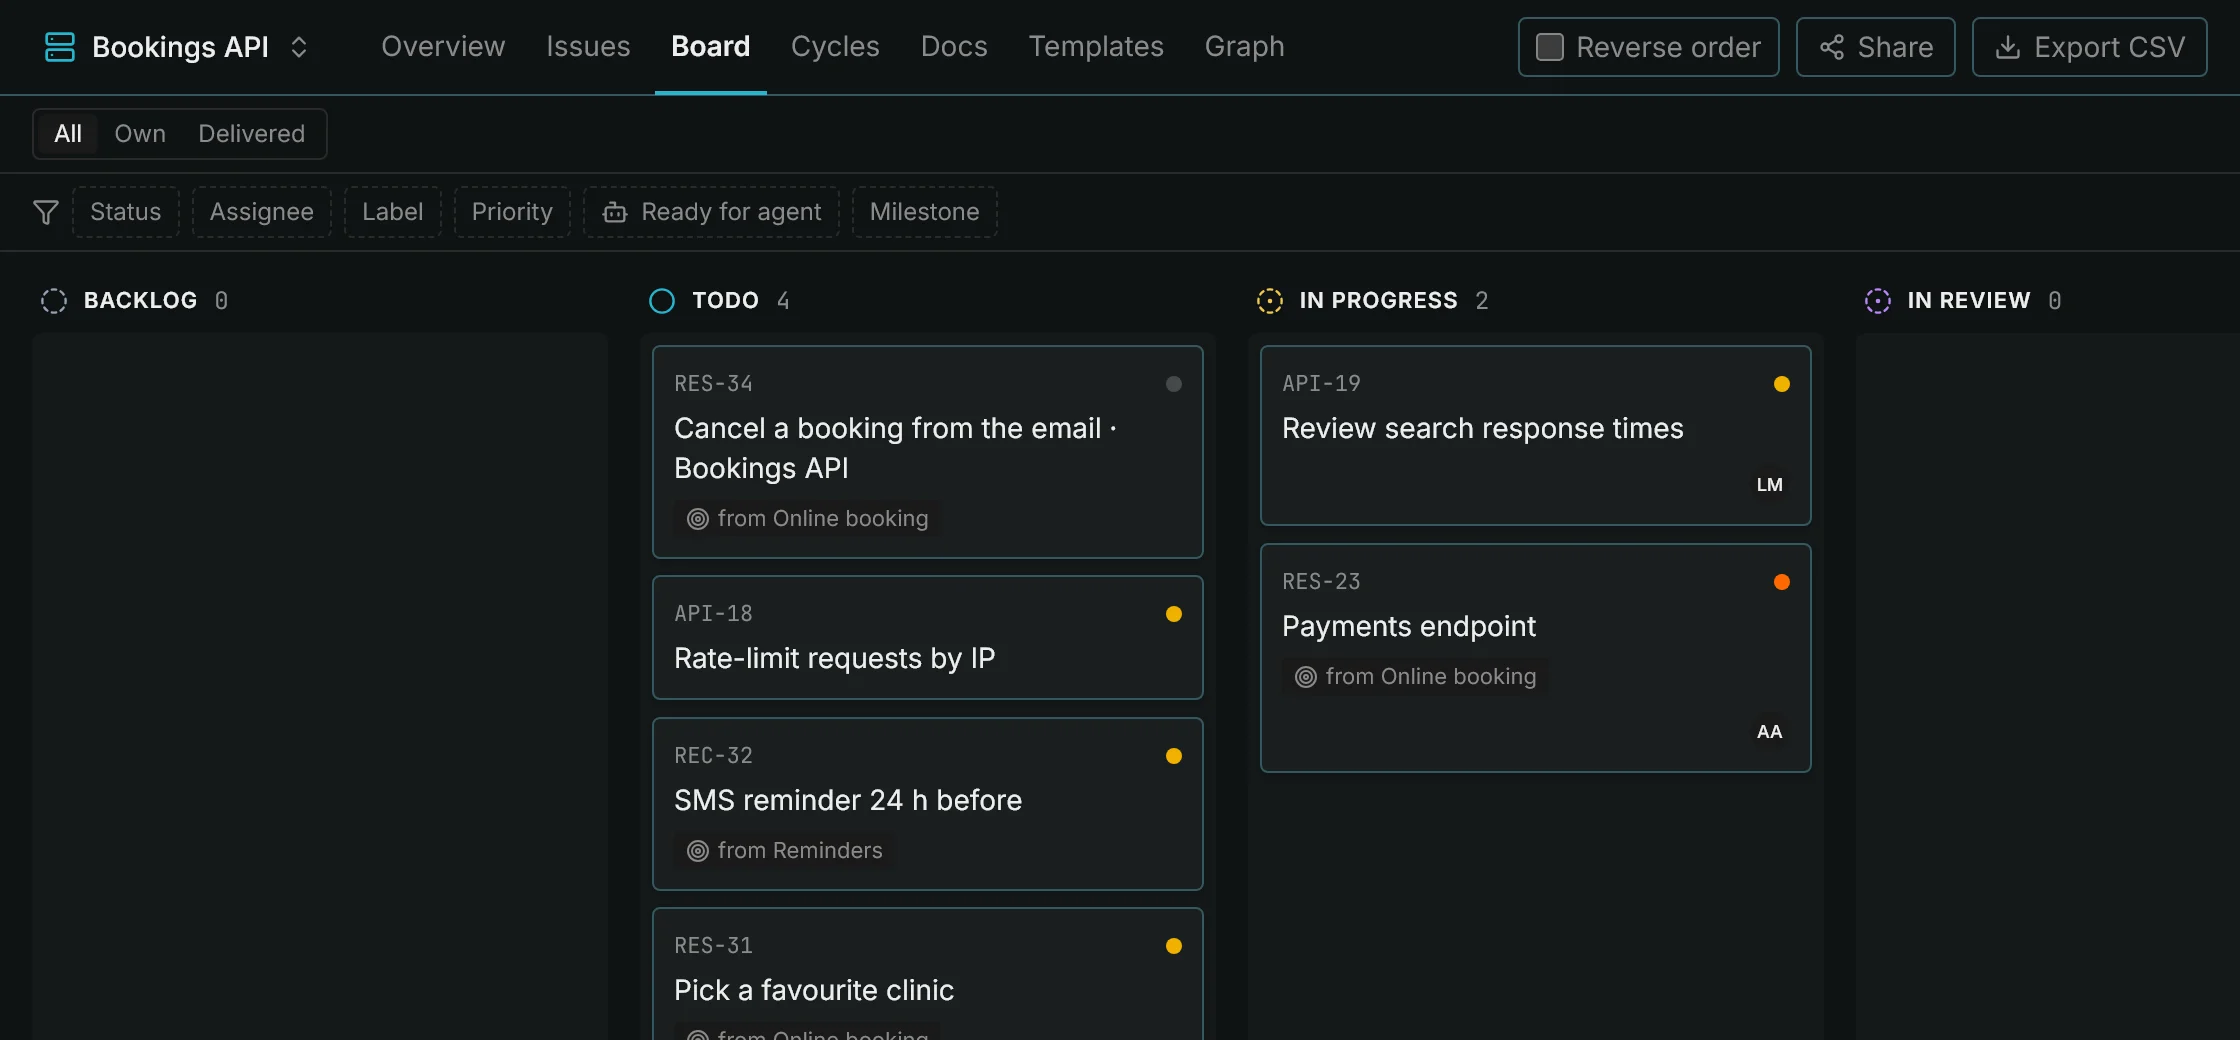Open the Docs tab

954,47
